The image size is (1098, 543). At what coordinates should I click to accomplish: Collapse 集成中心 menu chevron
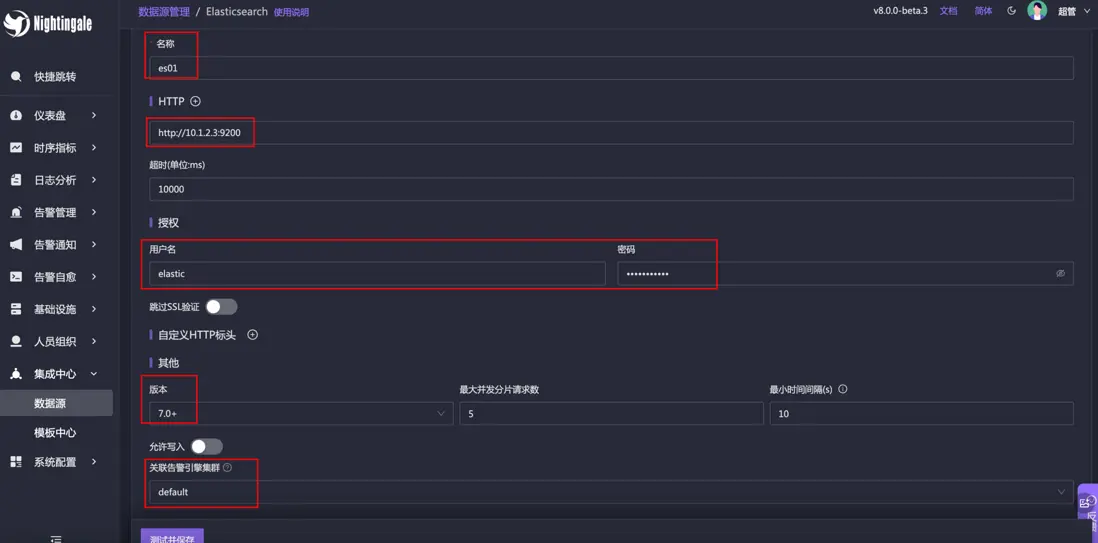(94, 373)
